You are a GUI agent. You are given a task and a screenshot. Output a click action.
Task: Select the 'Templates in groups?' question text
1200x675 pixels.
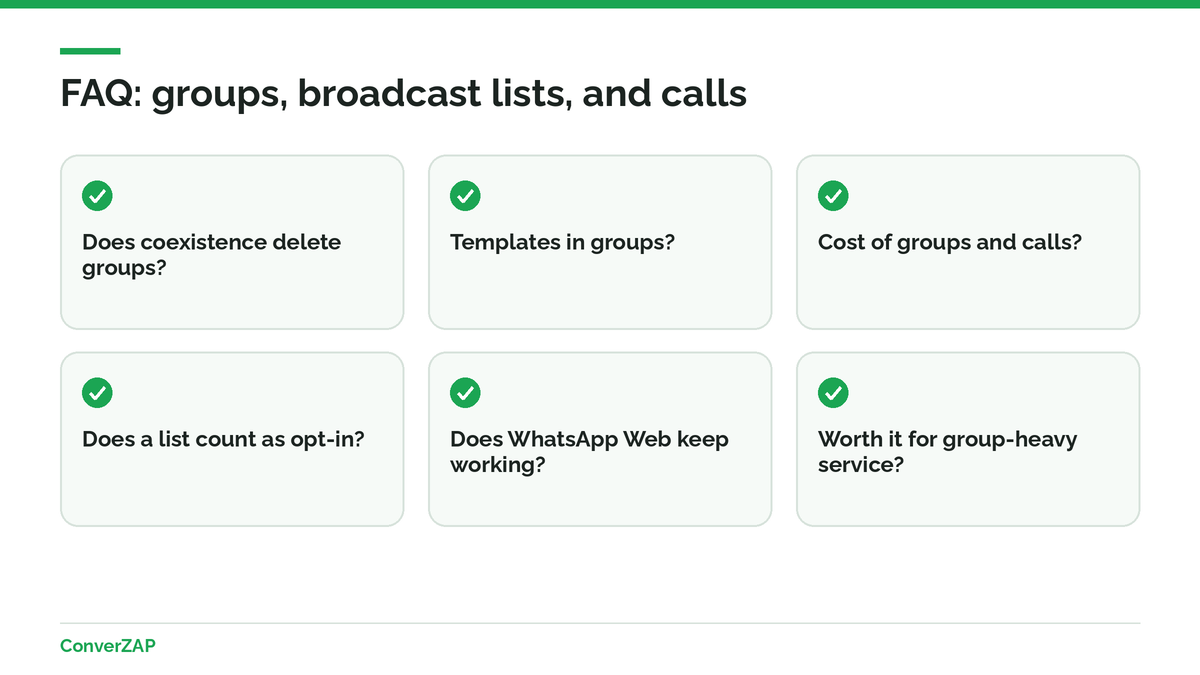tap(563, 242)
